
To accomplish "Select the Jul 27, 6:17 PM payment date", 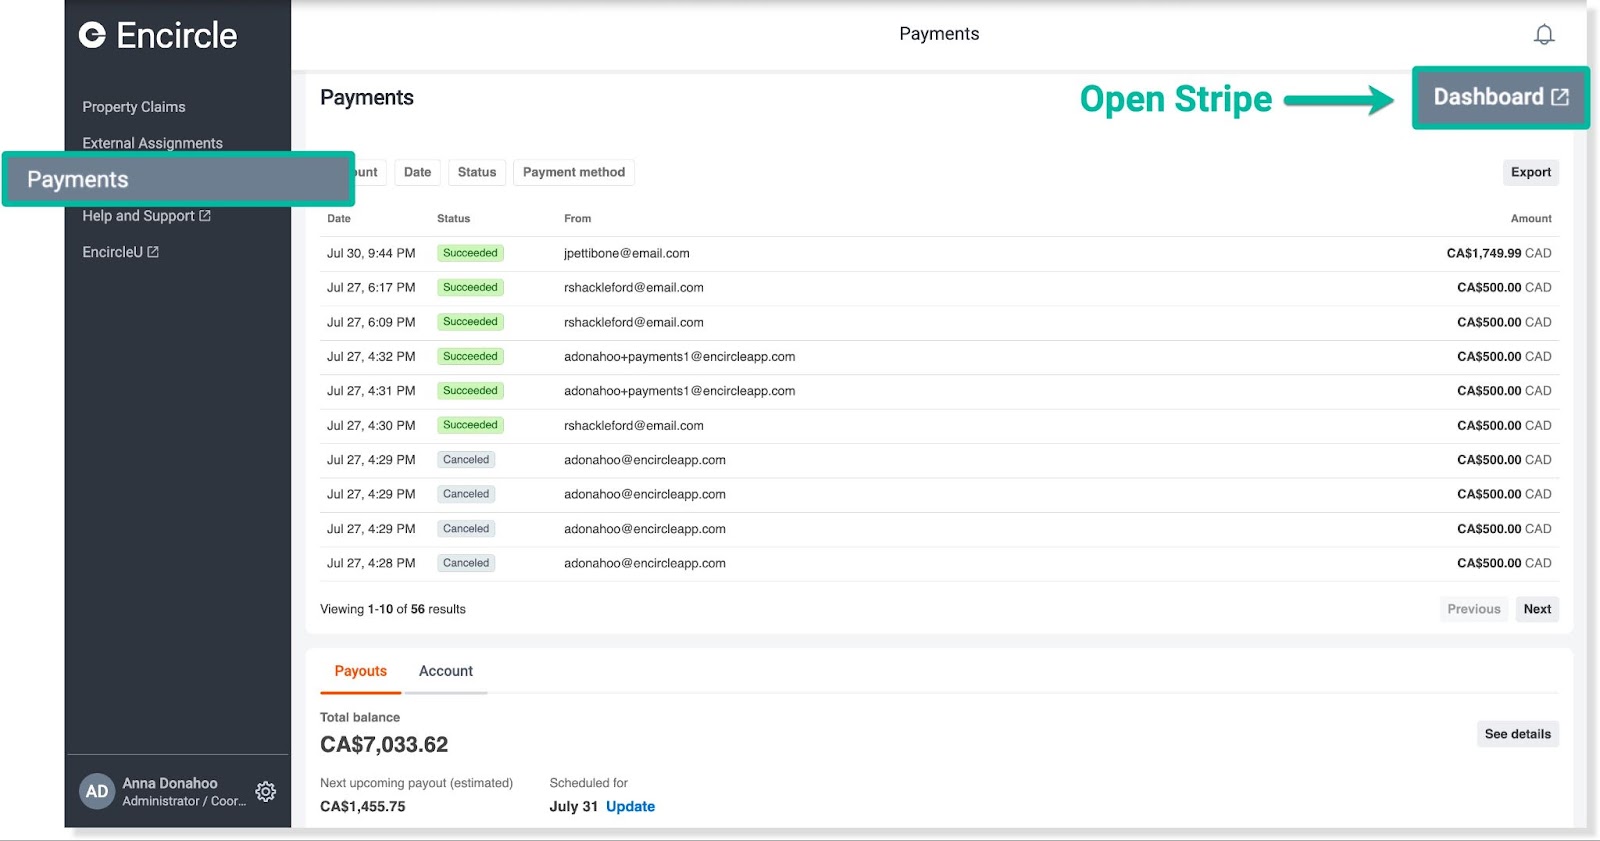I will click(371, 288).
